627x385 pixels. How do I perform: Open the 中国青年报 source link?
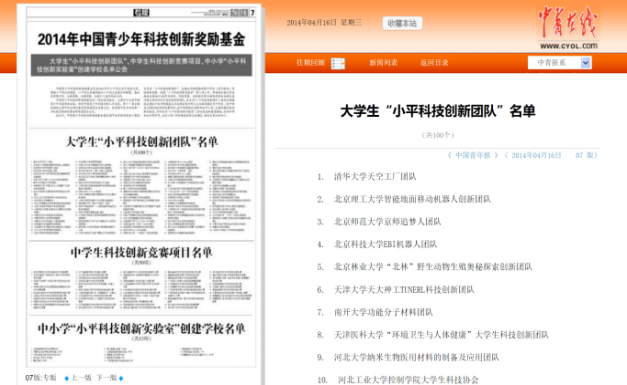pos(473,156)
